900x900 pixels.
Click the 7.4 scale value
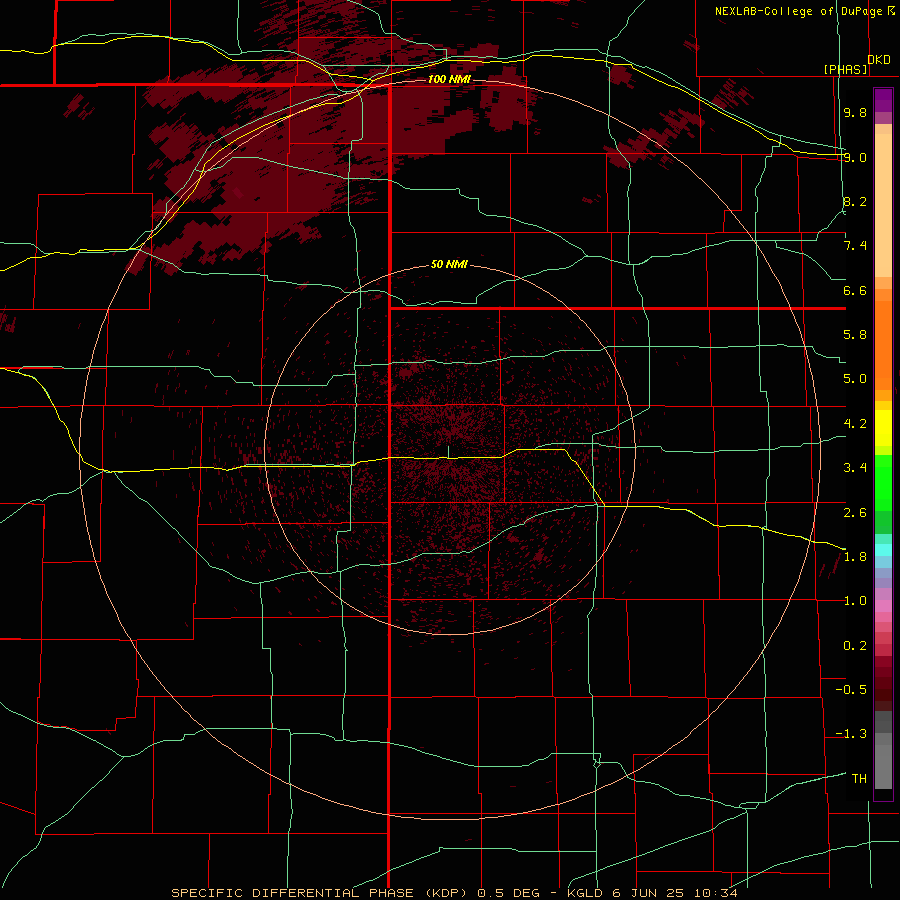(855, 246)
